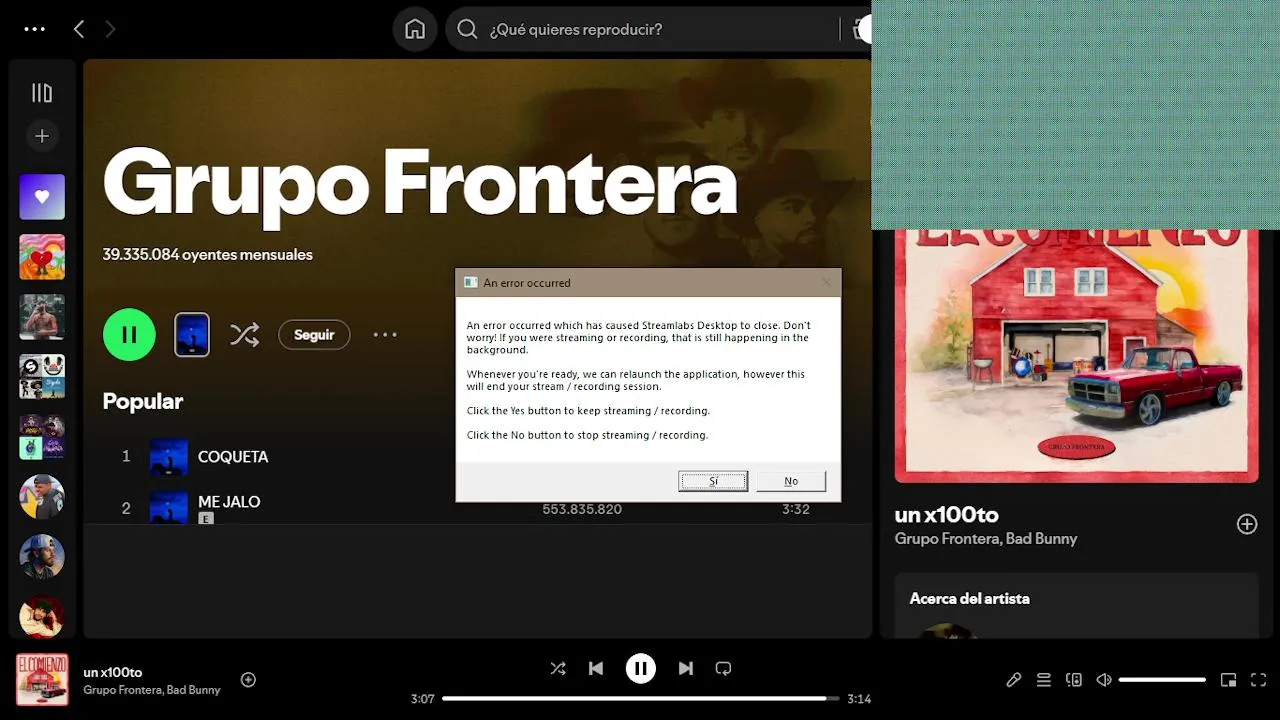Play the track COQUETA

(x=233, y=456)
